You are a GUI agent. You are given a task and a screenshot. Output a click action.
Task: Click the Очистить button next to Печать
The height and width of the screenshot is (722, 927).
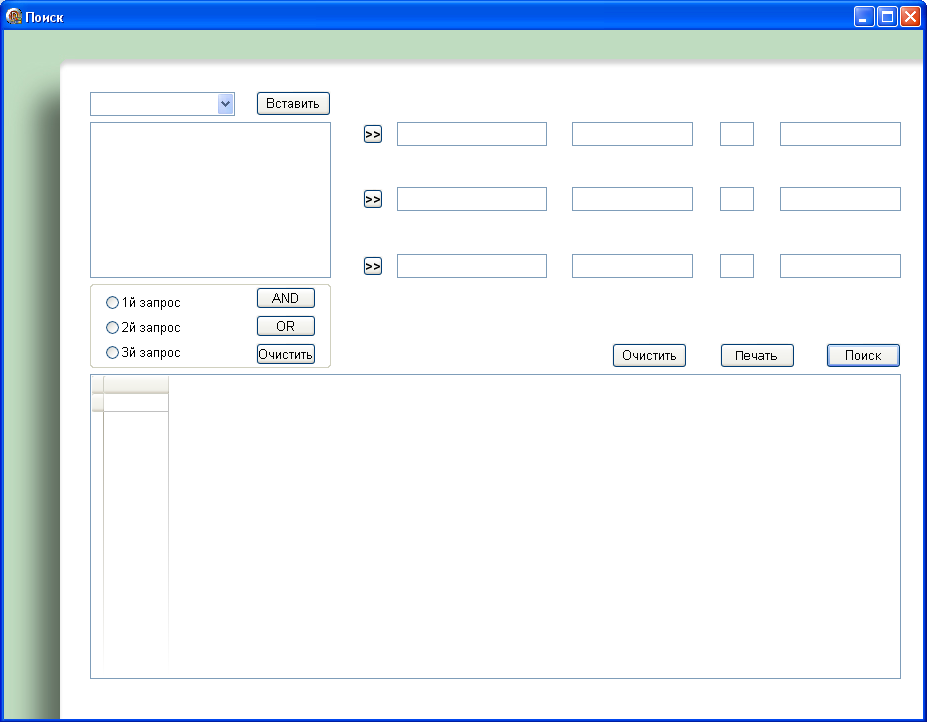tap(649, 355)
